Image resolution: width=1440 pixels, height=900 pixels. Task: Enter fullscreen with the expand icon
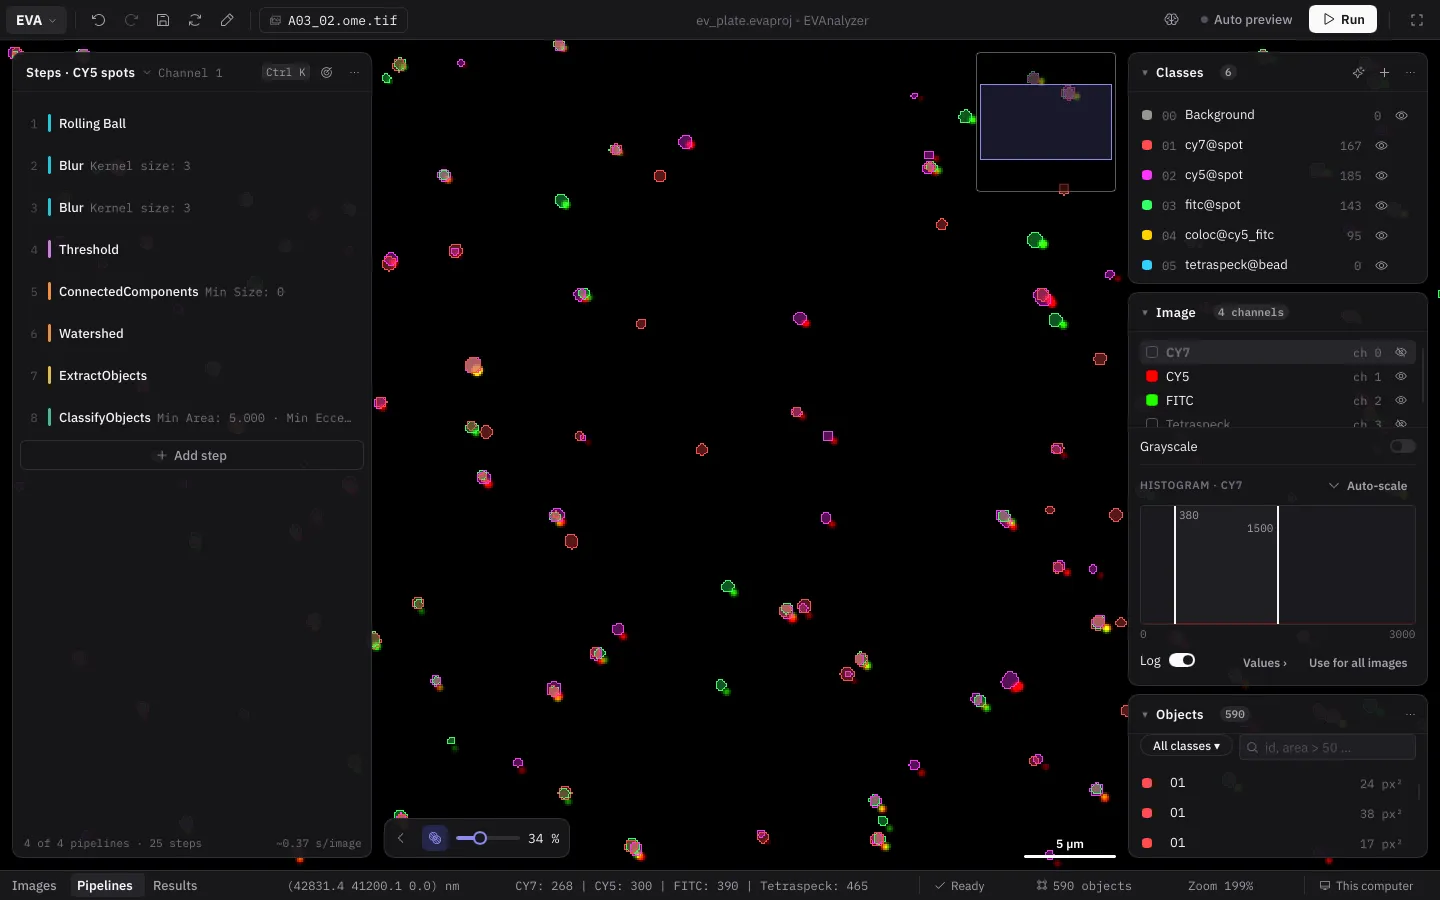click(1417, 20)
